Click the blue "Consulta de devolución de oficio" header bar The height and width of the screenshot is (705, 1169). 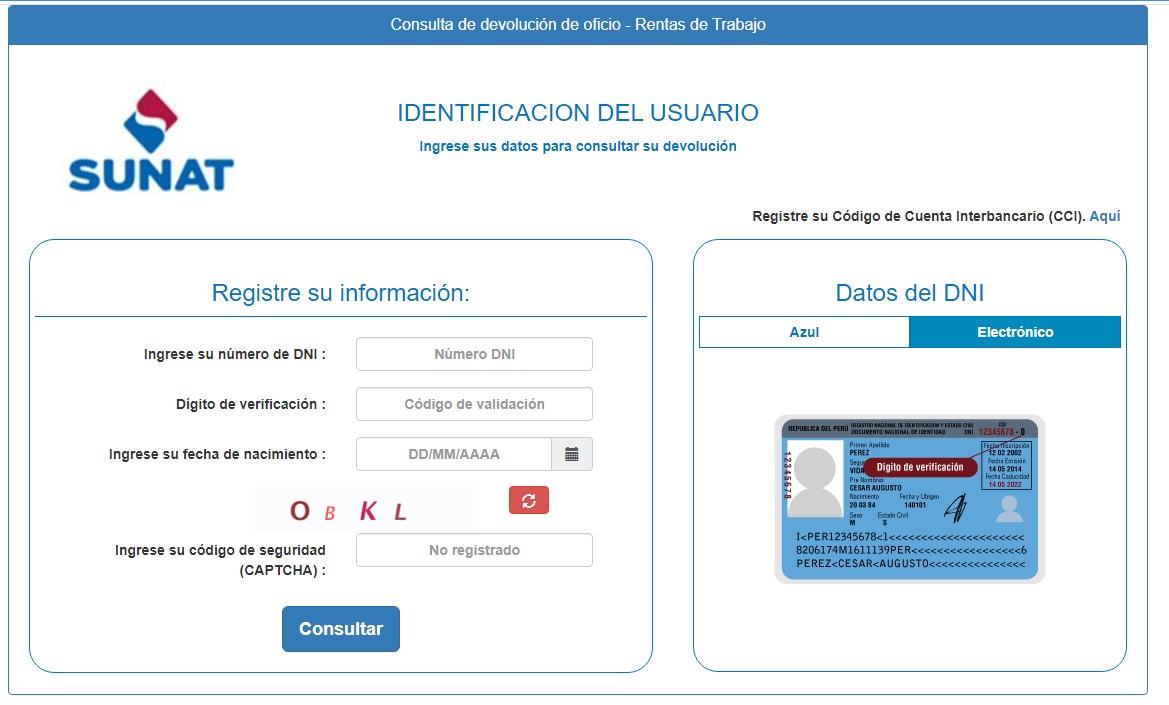578,24
